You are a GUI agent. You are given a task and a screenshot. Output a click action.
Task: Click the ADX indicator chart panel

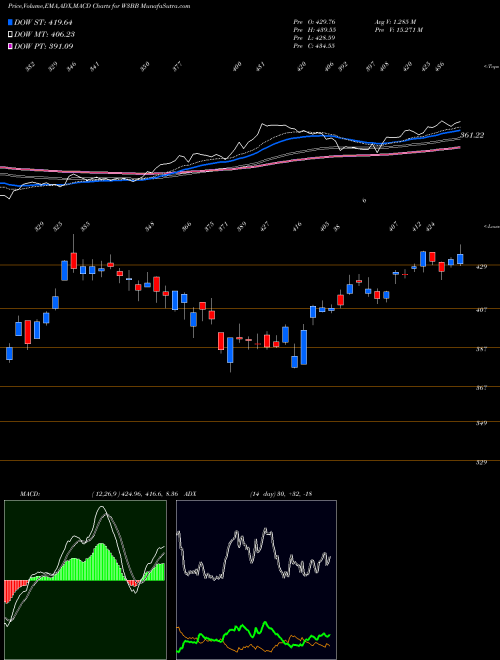click(256, 580)
